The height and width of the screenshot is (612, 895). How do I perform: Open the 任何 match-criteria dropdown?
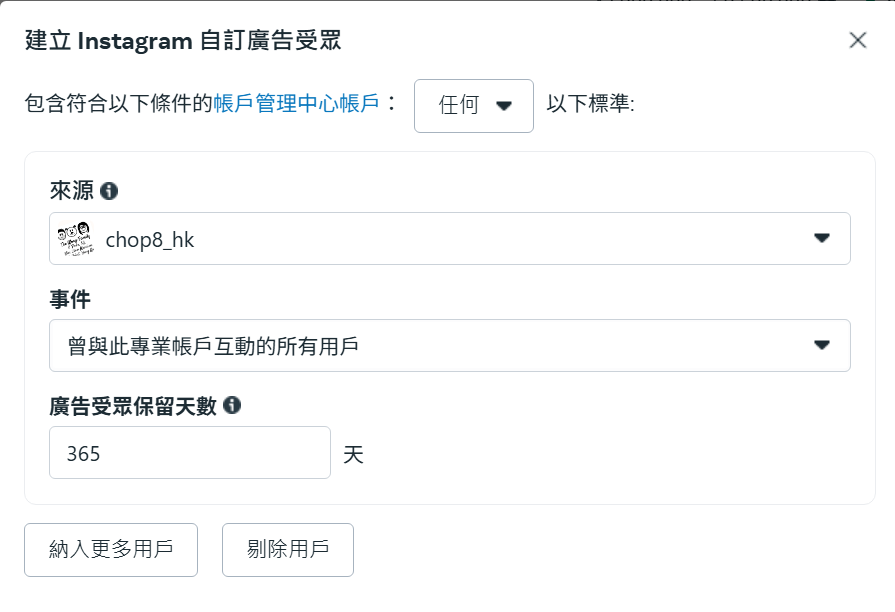[x=473, y=106]
